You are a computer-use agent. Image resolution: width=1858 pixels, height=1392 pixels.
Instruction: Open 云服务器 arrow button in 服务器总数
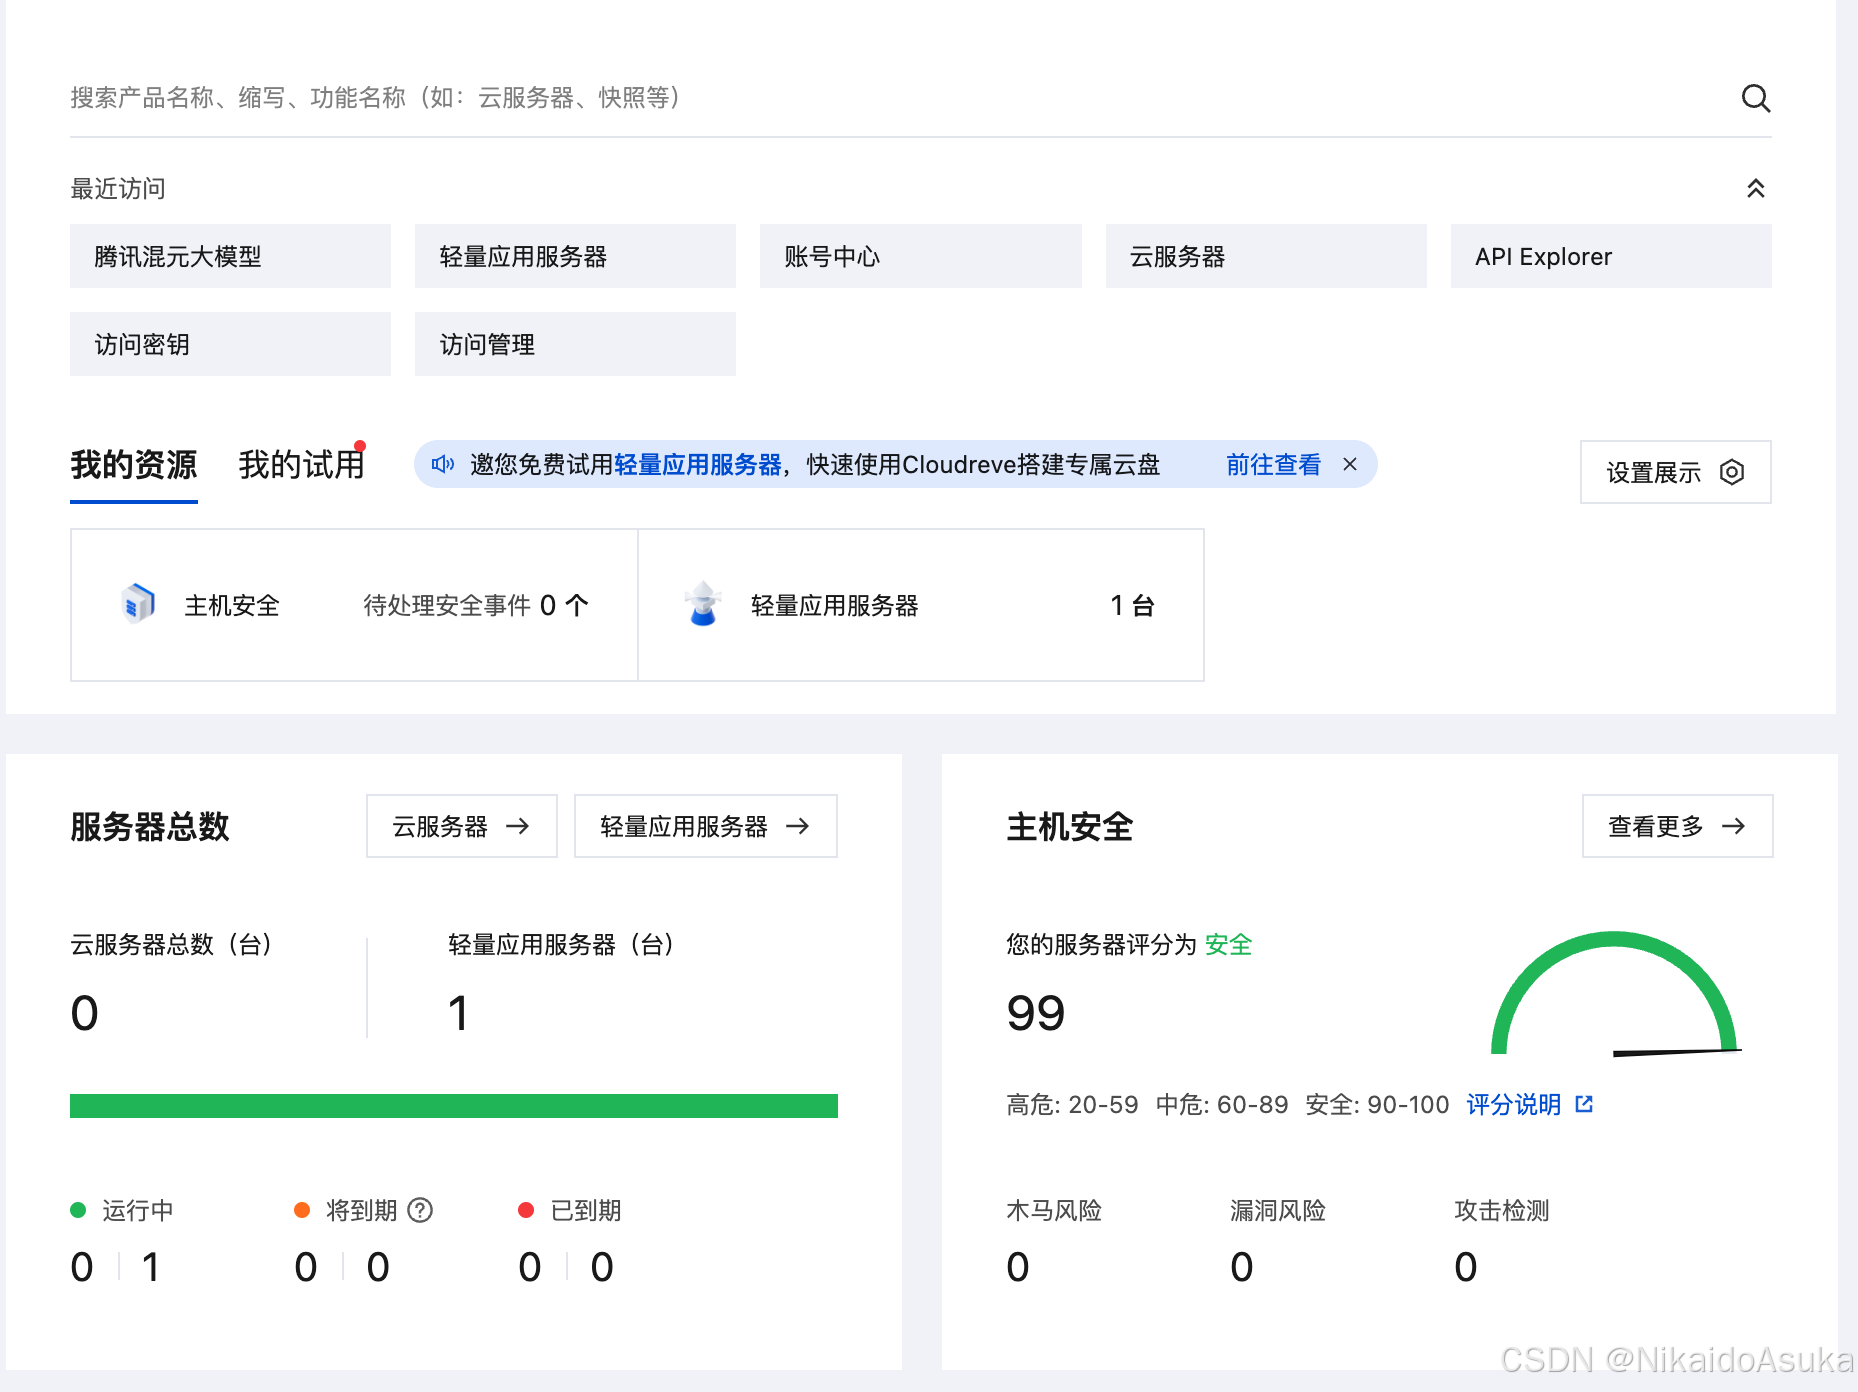click(462, 826)
